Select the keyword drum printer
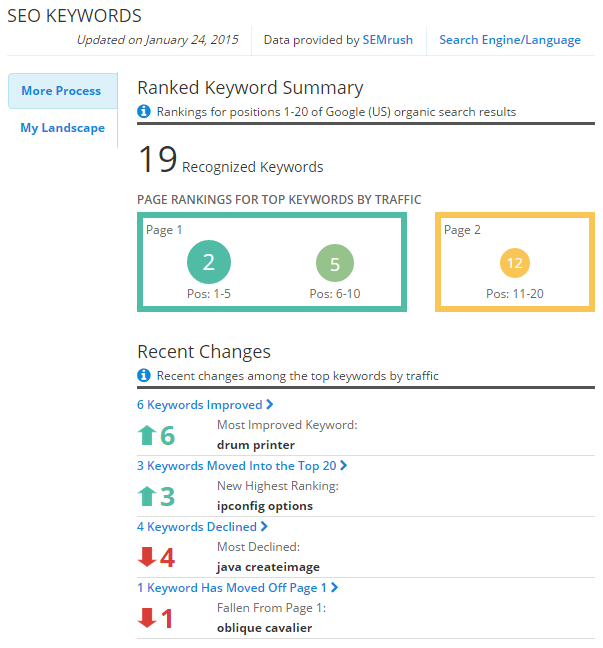 256,445
